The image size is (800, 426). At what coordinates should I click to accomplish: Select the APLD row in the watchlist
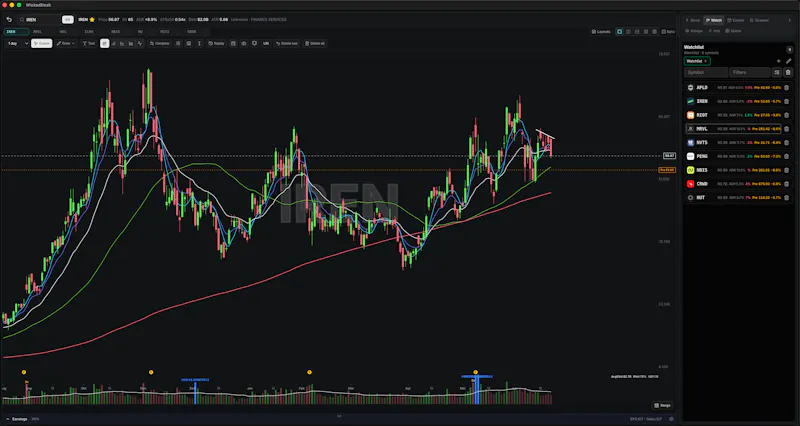click(x=738, y=88)
